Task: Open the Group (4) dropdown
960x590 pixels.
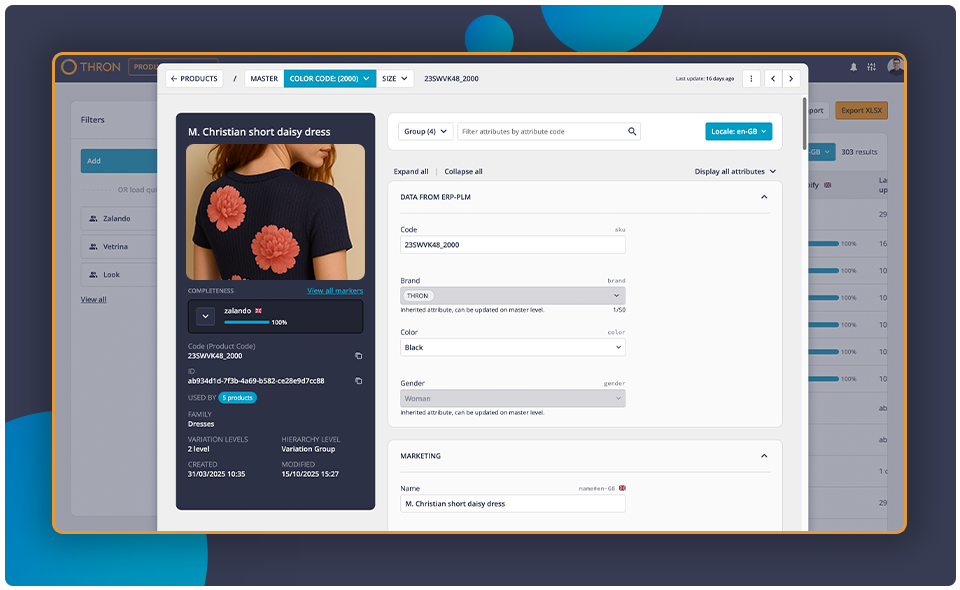Action: pos(426,132)
